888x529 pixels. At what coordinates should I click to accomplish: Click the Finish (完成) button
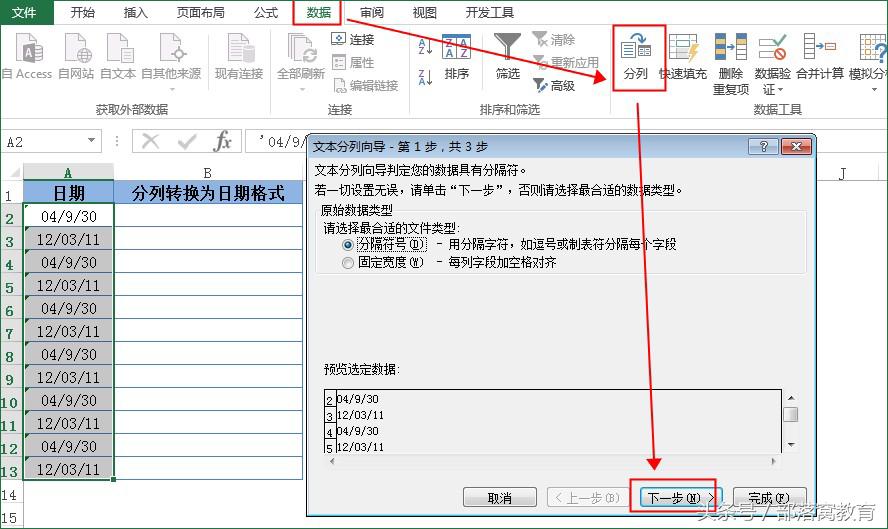tap(769, 498)
